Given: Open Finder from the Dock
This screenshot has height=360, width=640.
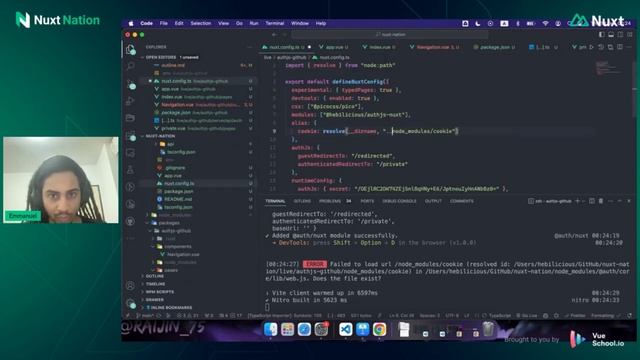Looking at the screenshot, I should click(271, 329).
